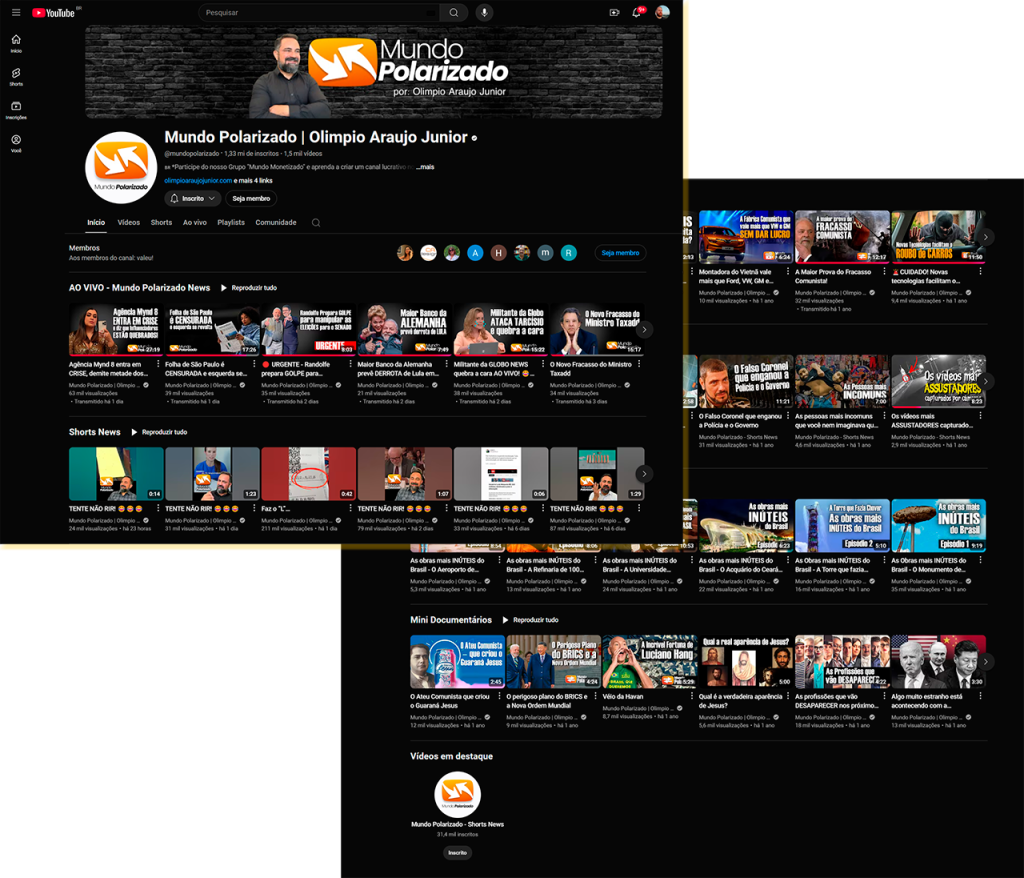
Task: Open Qual é a verdadeira aparência de Jesus thumbnail
Action: point(746,662)
